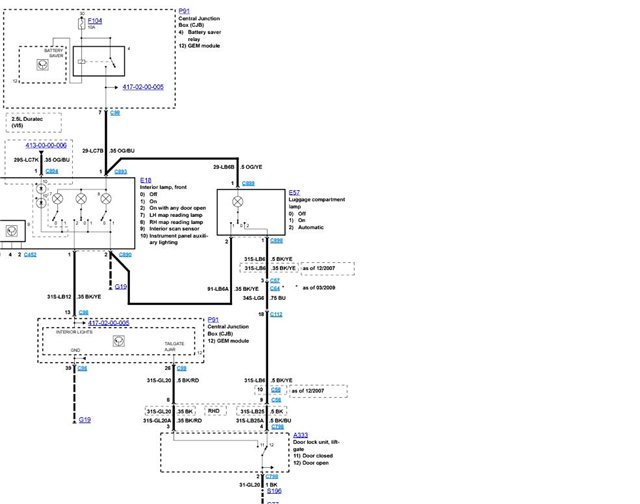Image resolution: width=640 pixels, height=504 pixels.
Task: Open the 413-00-00-006 diagram reference
Action: 46,145
